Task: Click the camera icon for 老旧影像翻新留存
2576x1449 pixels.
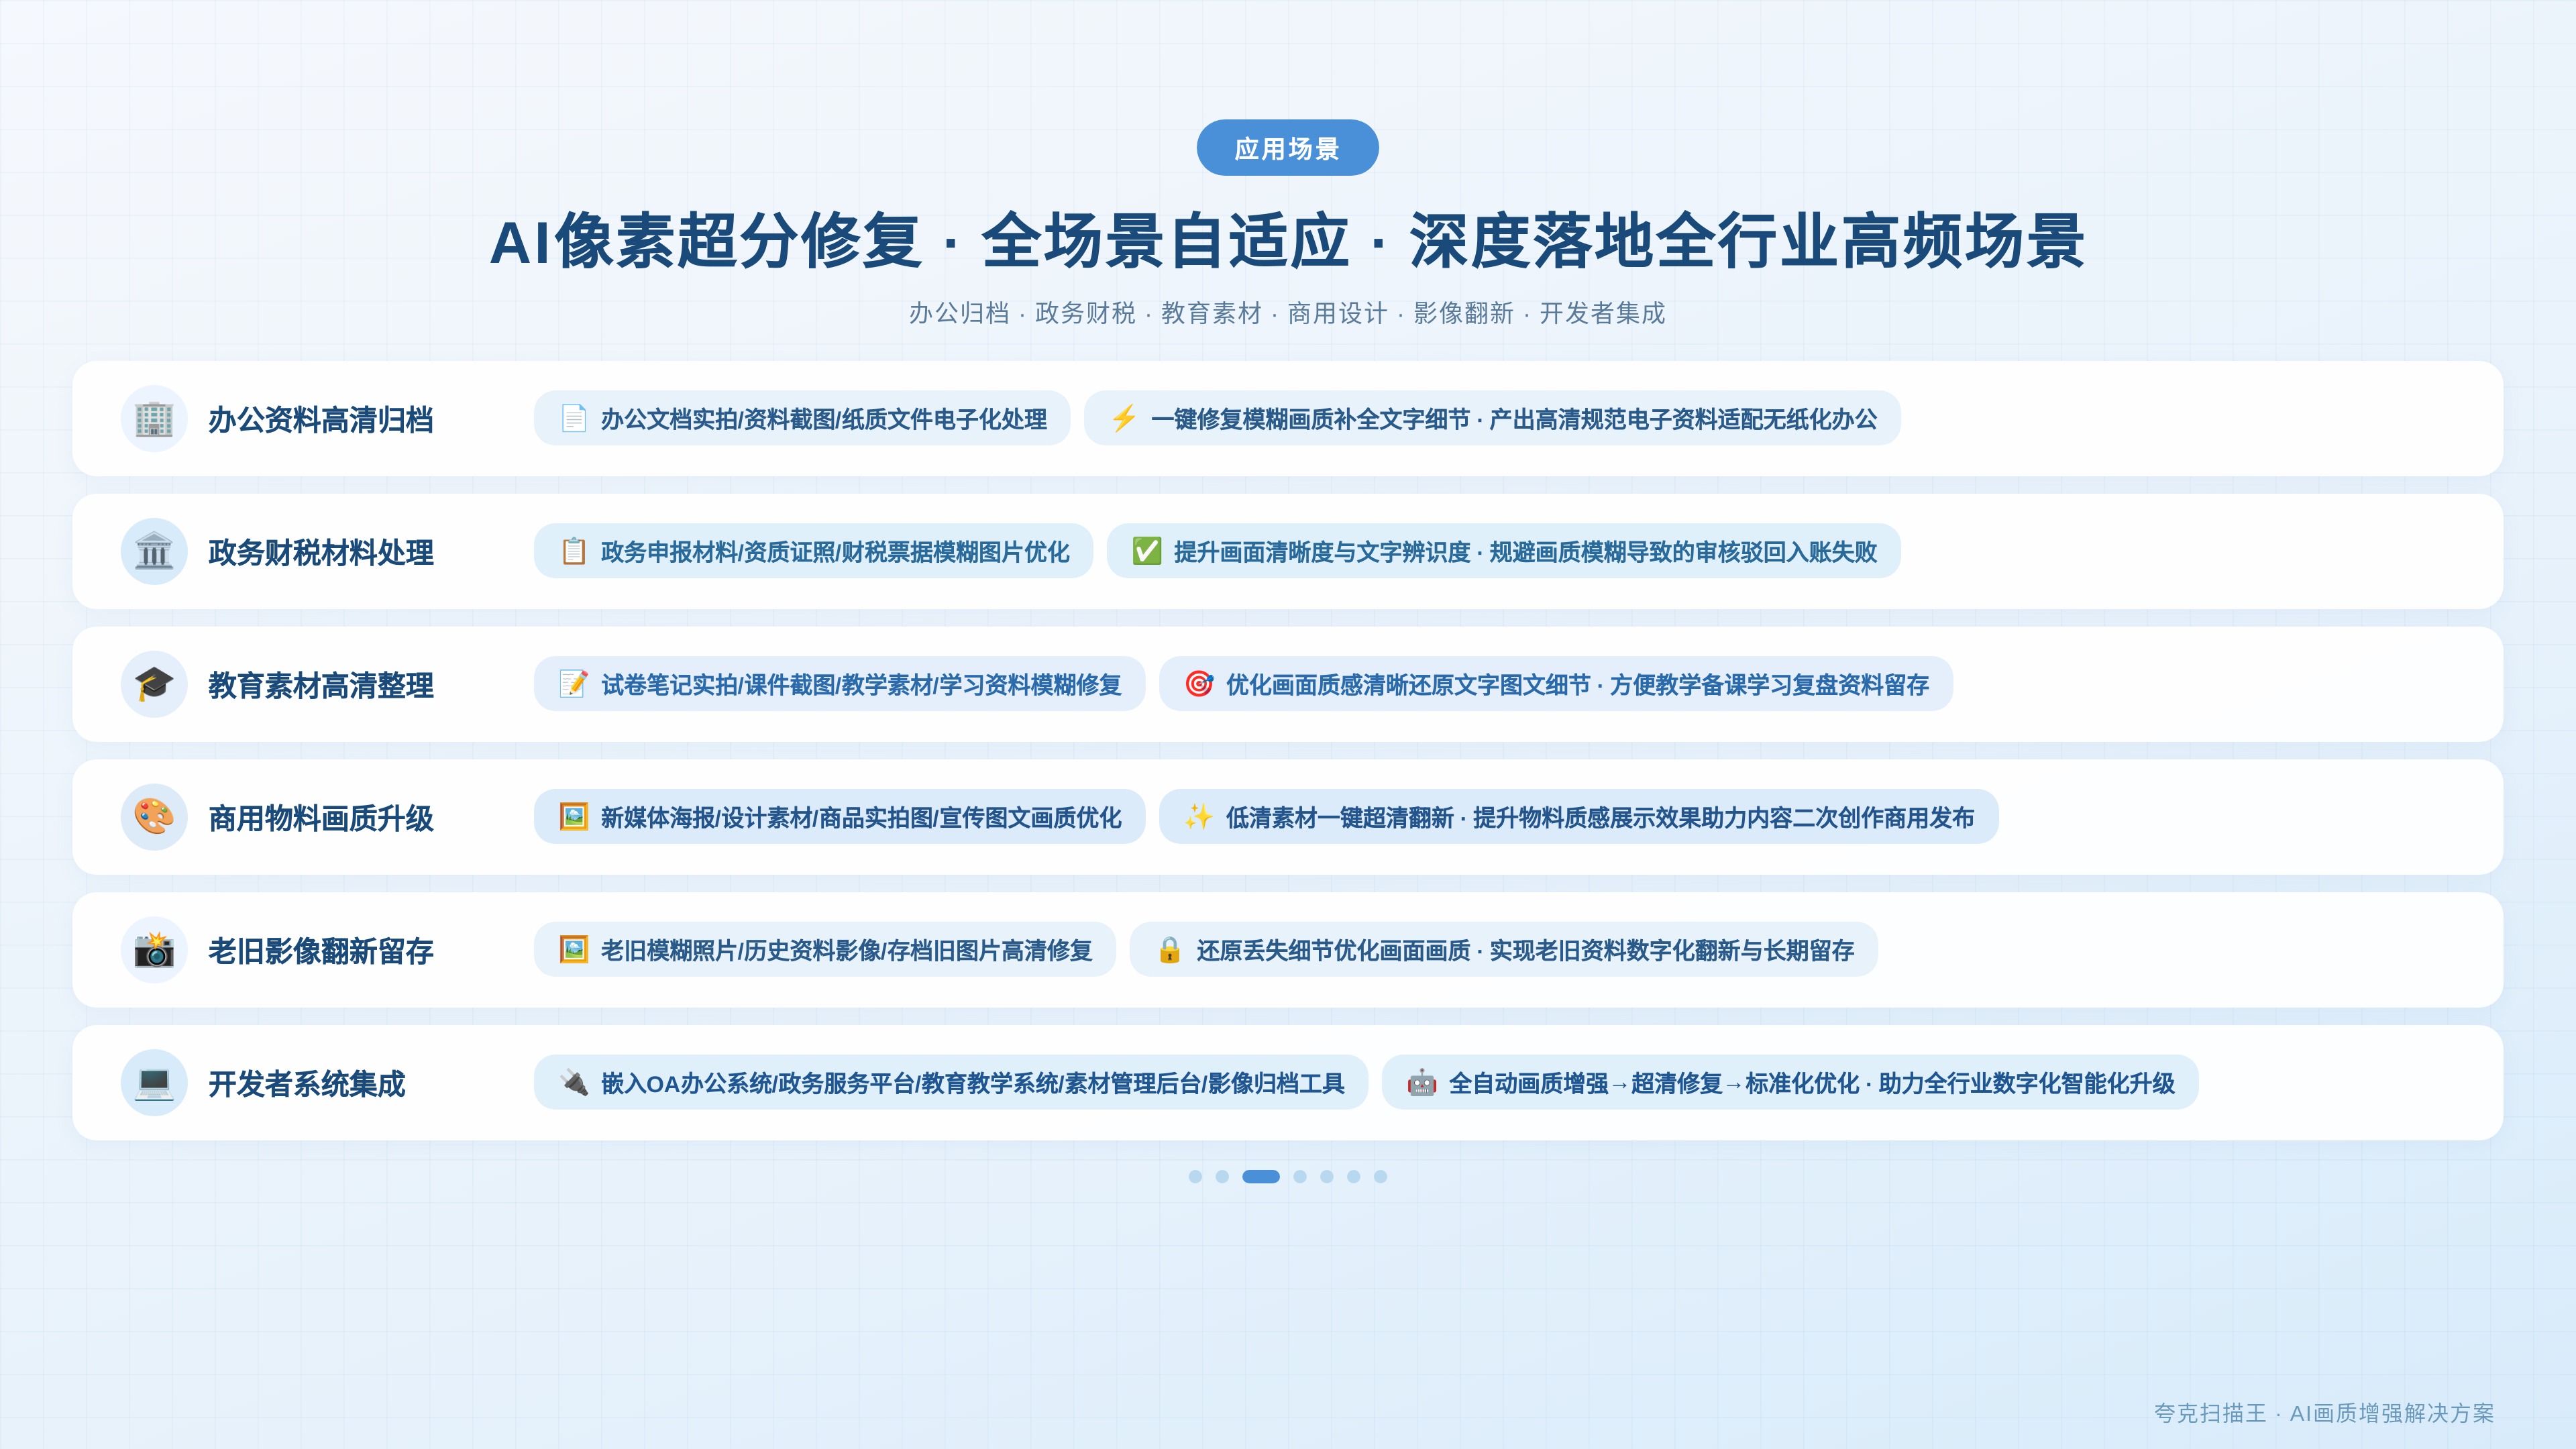Action: (x=154, y=950)
